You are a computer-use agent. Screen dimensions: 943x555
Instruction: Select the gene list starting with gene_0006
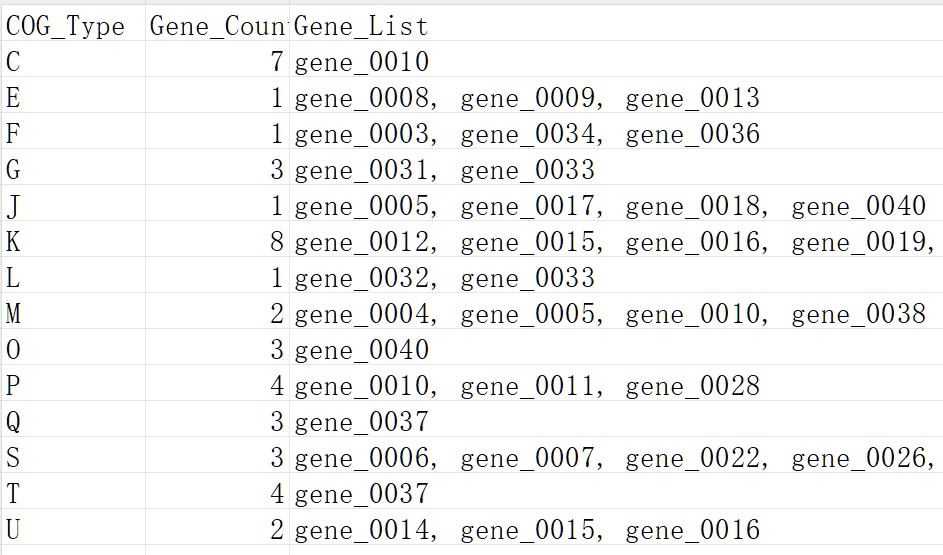point(614,458)
